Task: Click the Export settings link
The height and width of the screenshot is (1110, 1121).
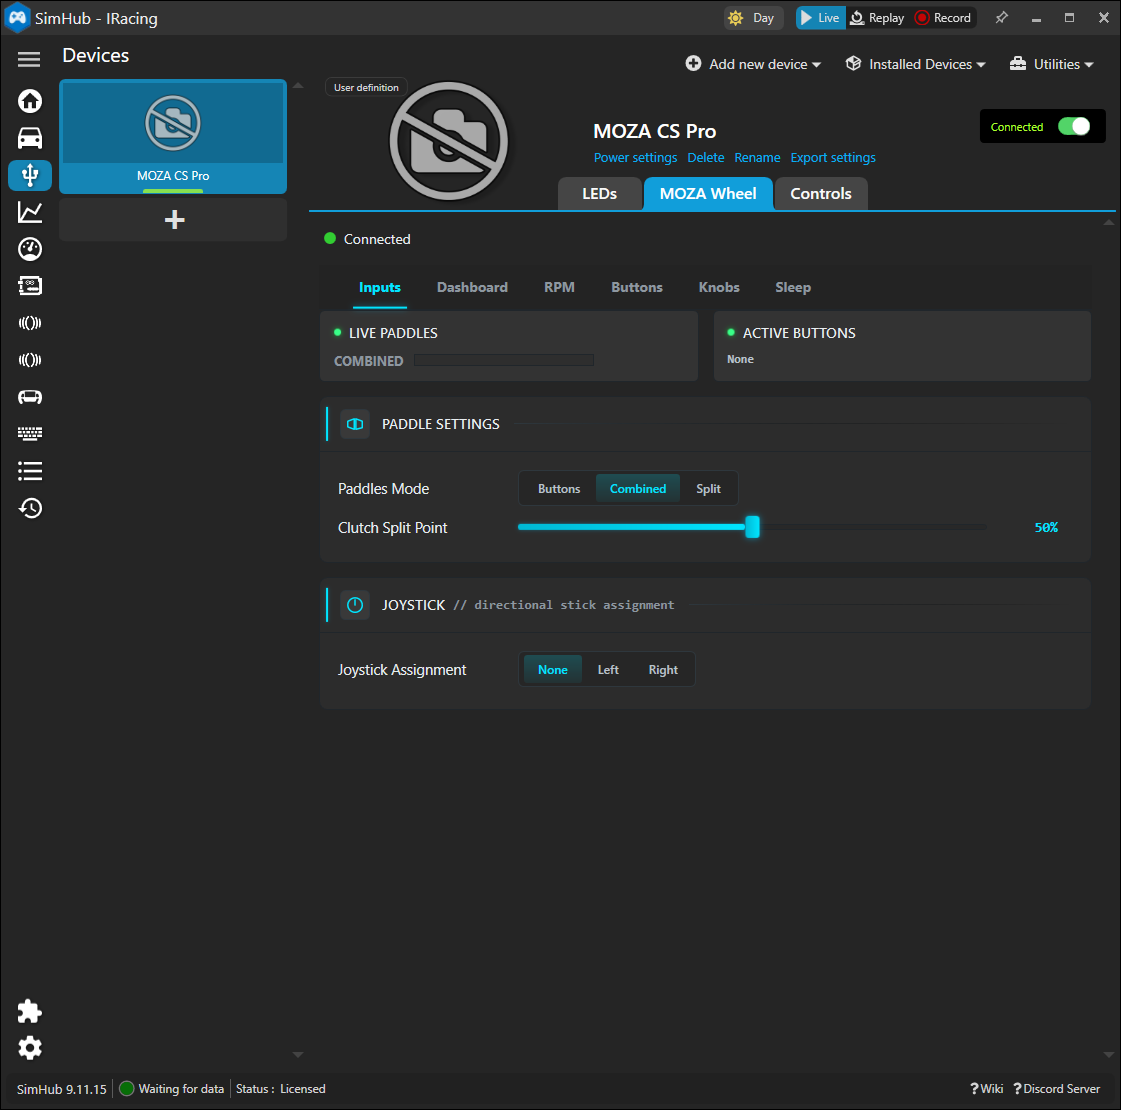Action: 833,157
